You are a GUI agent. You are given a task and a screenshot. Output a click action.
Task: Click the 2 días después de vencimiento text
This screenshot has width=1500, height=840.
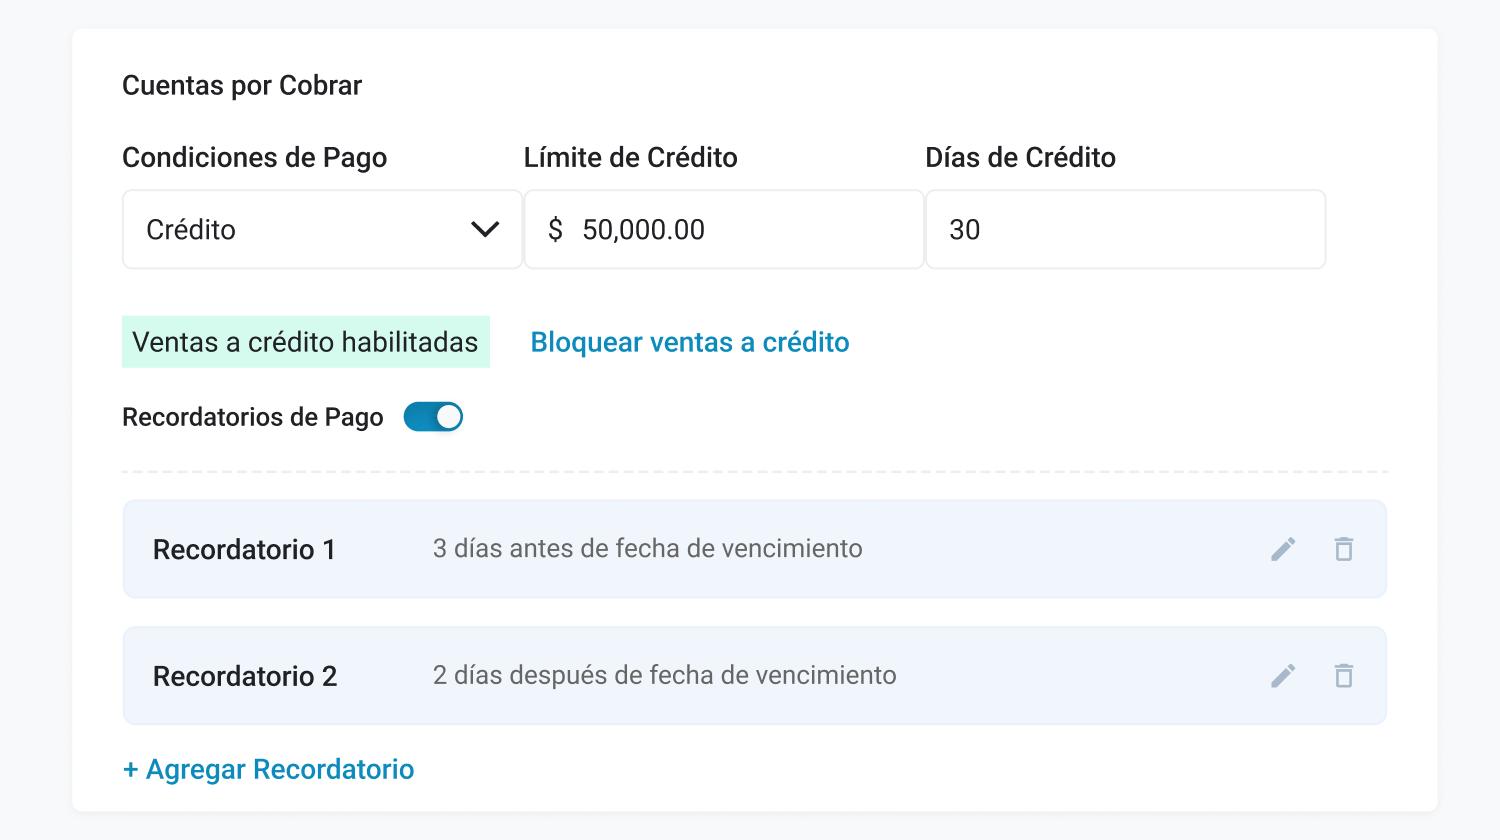[664, 675]
